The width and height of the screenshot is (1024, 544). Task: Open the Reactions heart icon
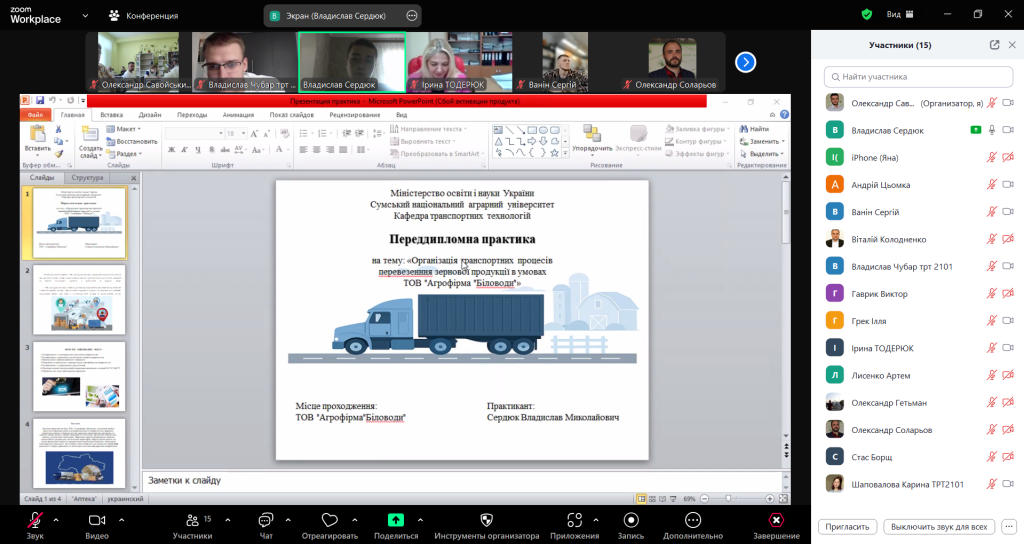tap(332, 520)
